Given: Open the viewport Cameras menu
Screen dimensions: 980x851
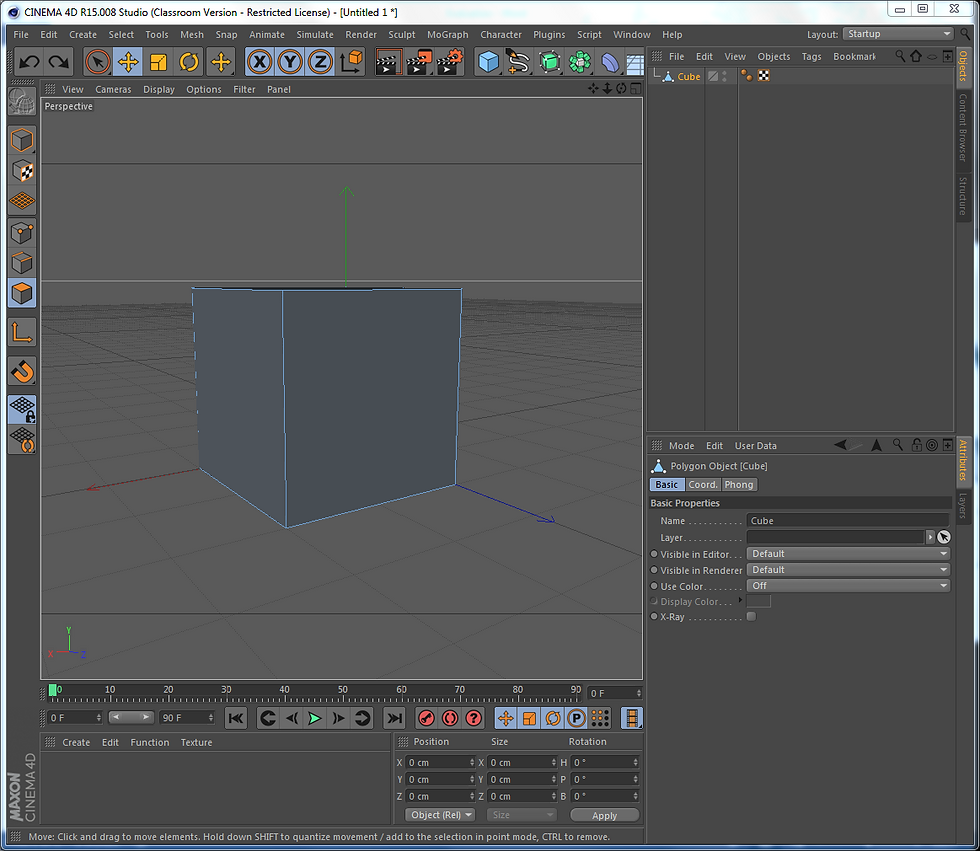Looking at the screenshot, I should point(113,89).
